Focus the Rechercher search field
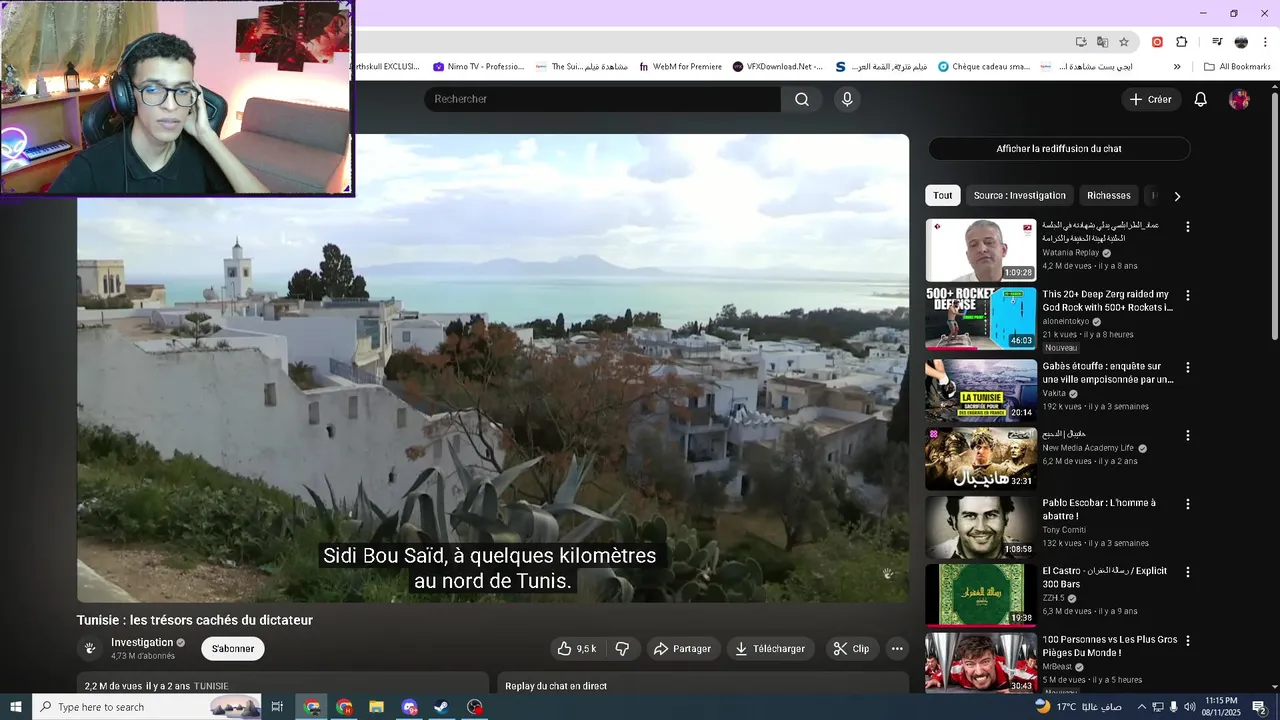The height and width of the screenshot is (720, 1280). tap(603, 99)
